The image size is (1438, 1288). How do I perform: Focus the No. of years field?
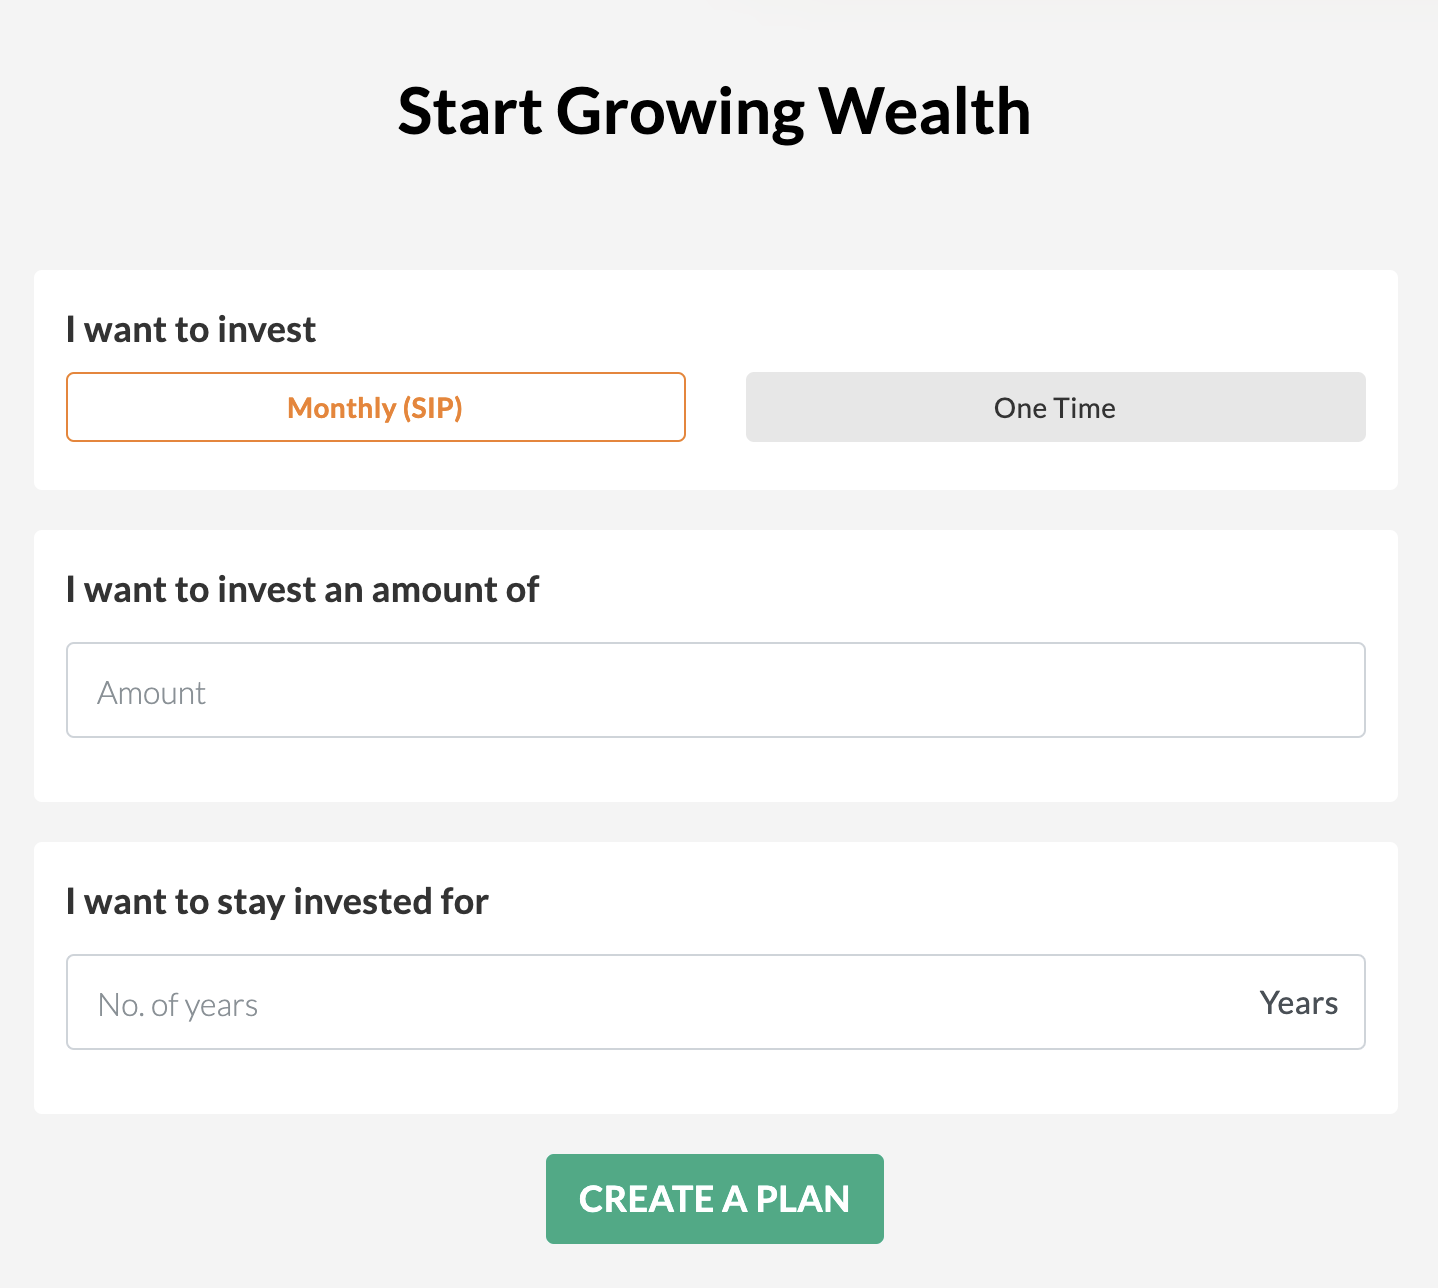650,1002
